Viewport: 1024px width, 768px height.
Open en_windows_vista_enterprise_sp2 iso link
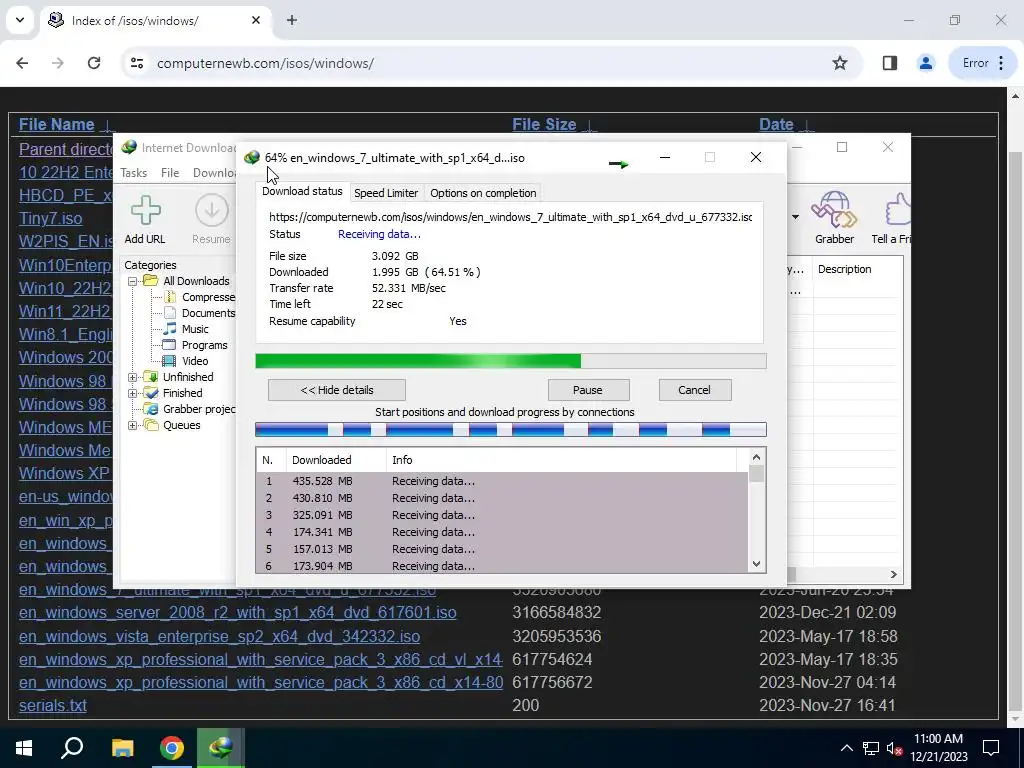(219, 636)
